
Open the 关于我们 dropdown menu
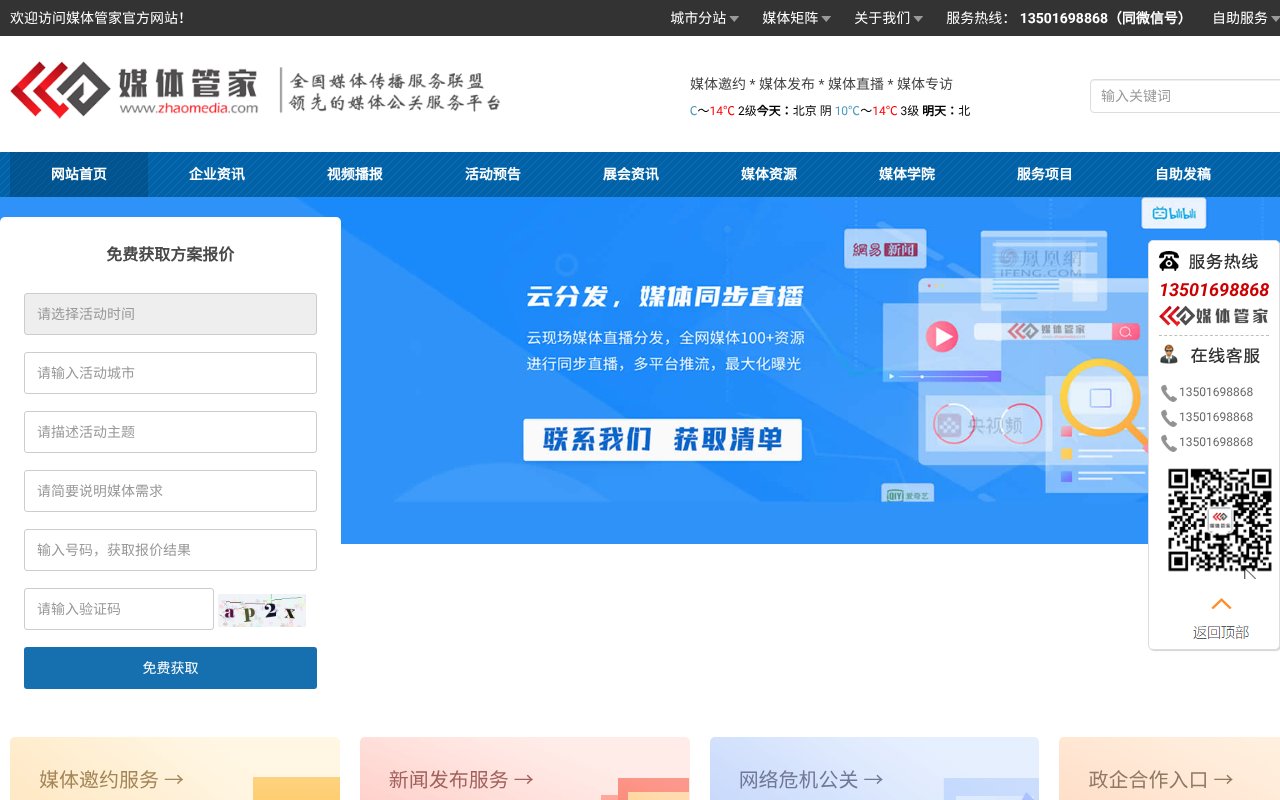[883, 17]
